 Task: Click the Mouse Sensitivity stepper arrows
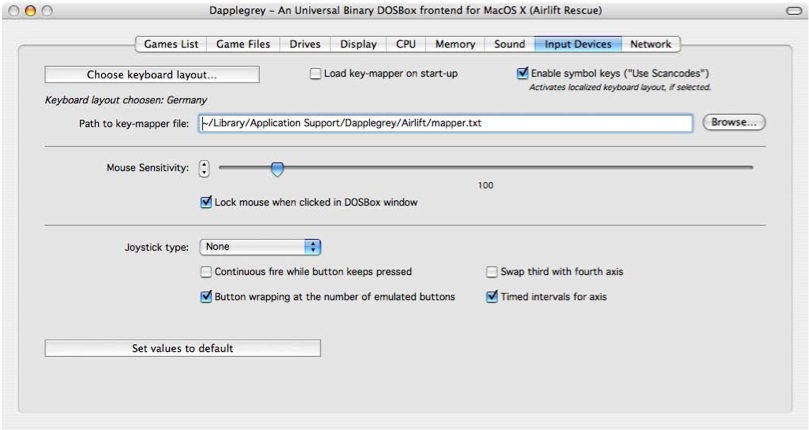[204, 168]
